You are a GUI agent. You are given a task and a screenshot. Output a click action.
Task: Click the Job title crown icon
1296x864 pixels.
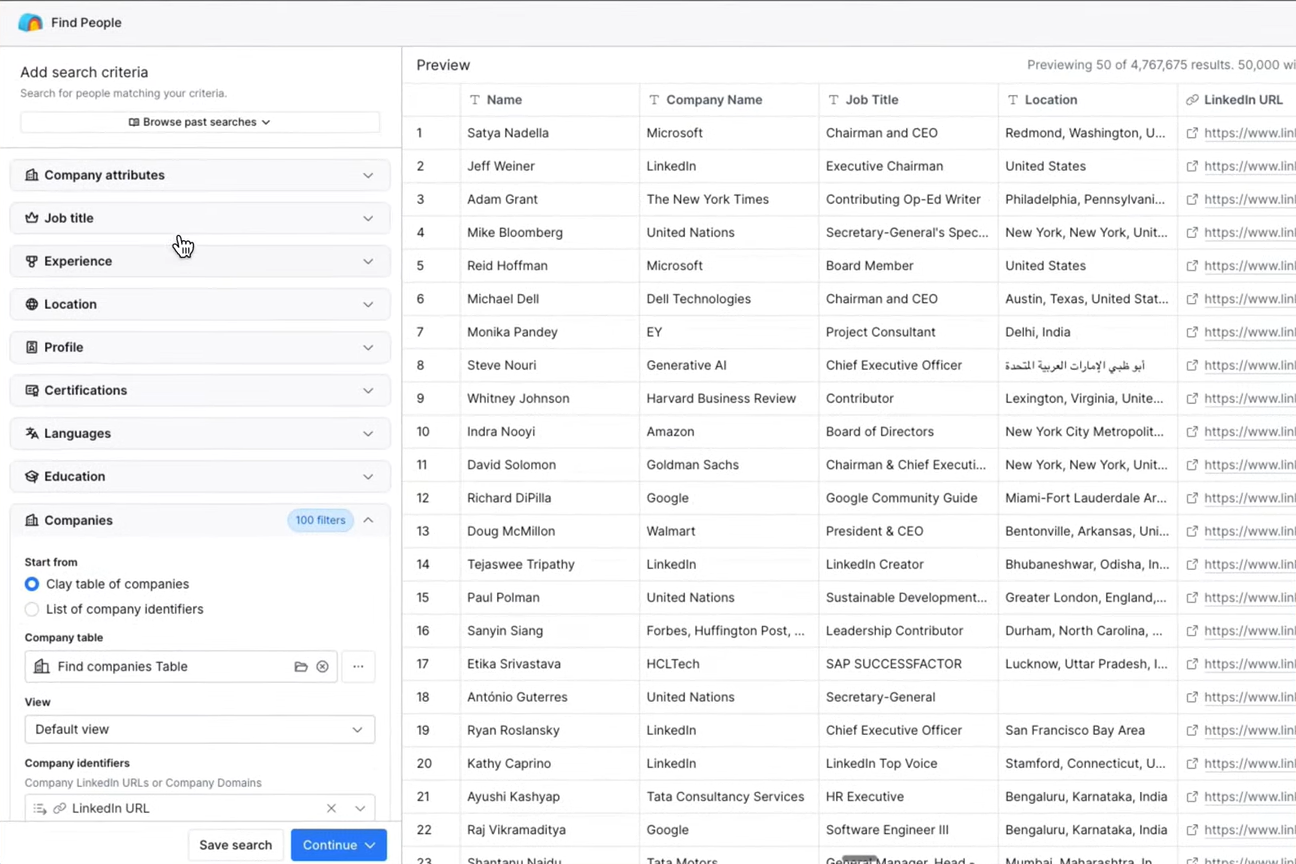[32, 218]
